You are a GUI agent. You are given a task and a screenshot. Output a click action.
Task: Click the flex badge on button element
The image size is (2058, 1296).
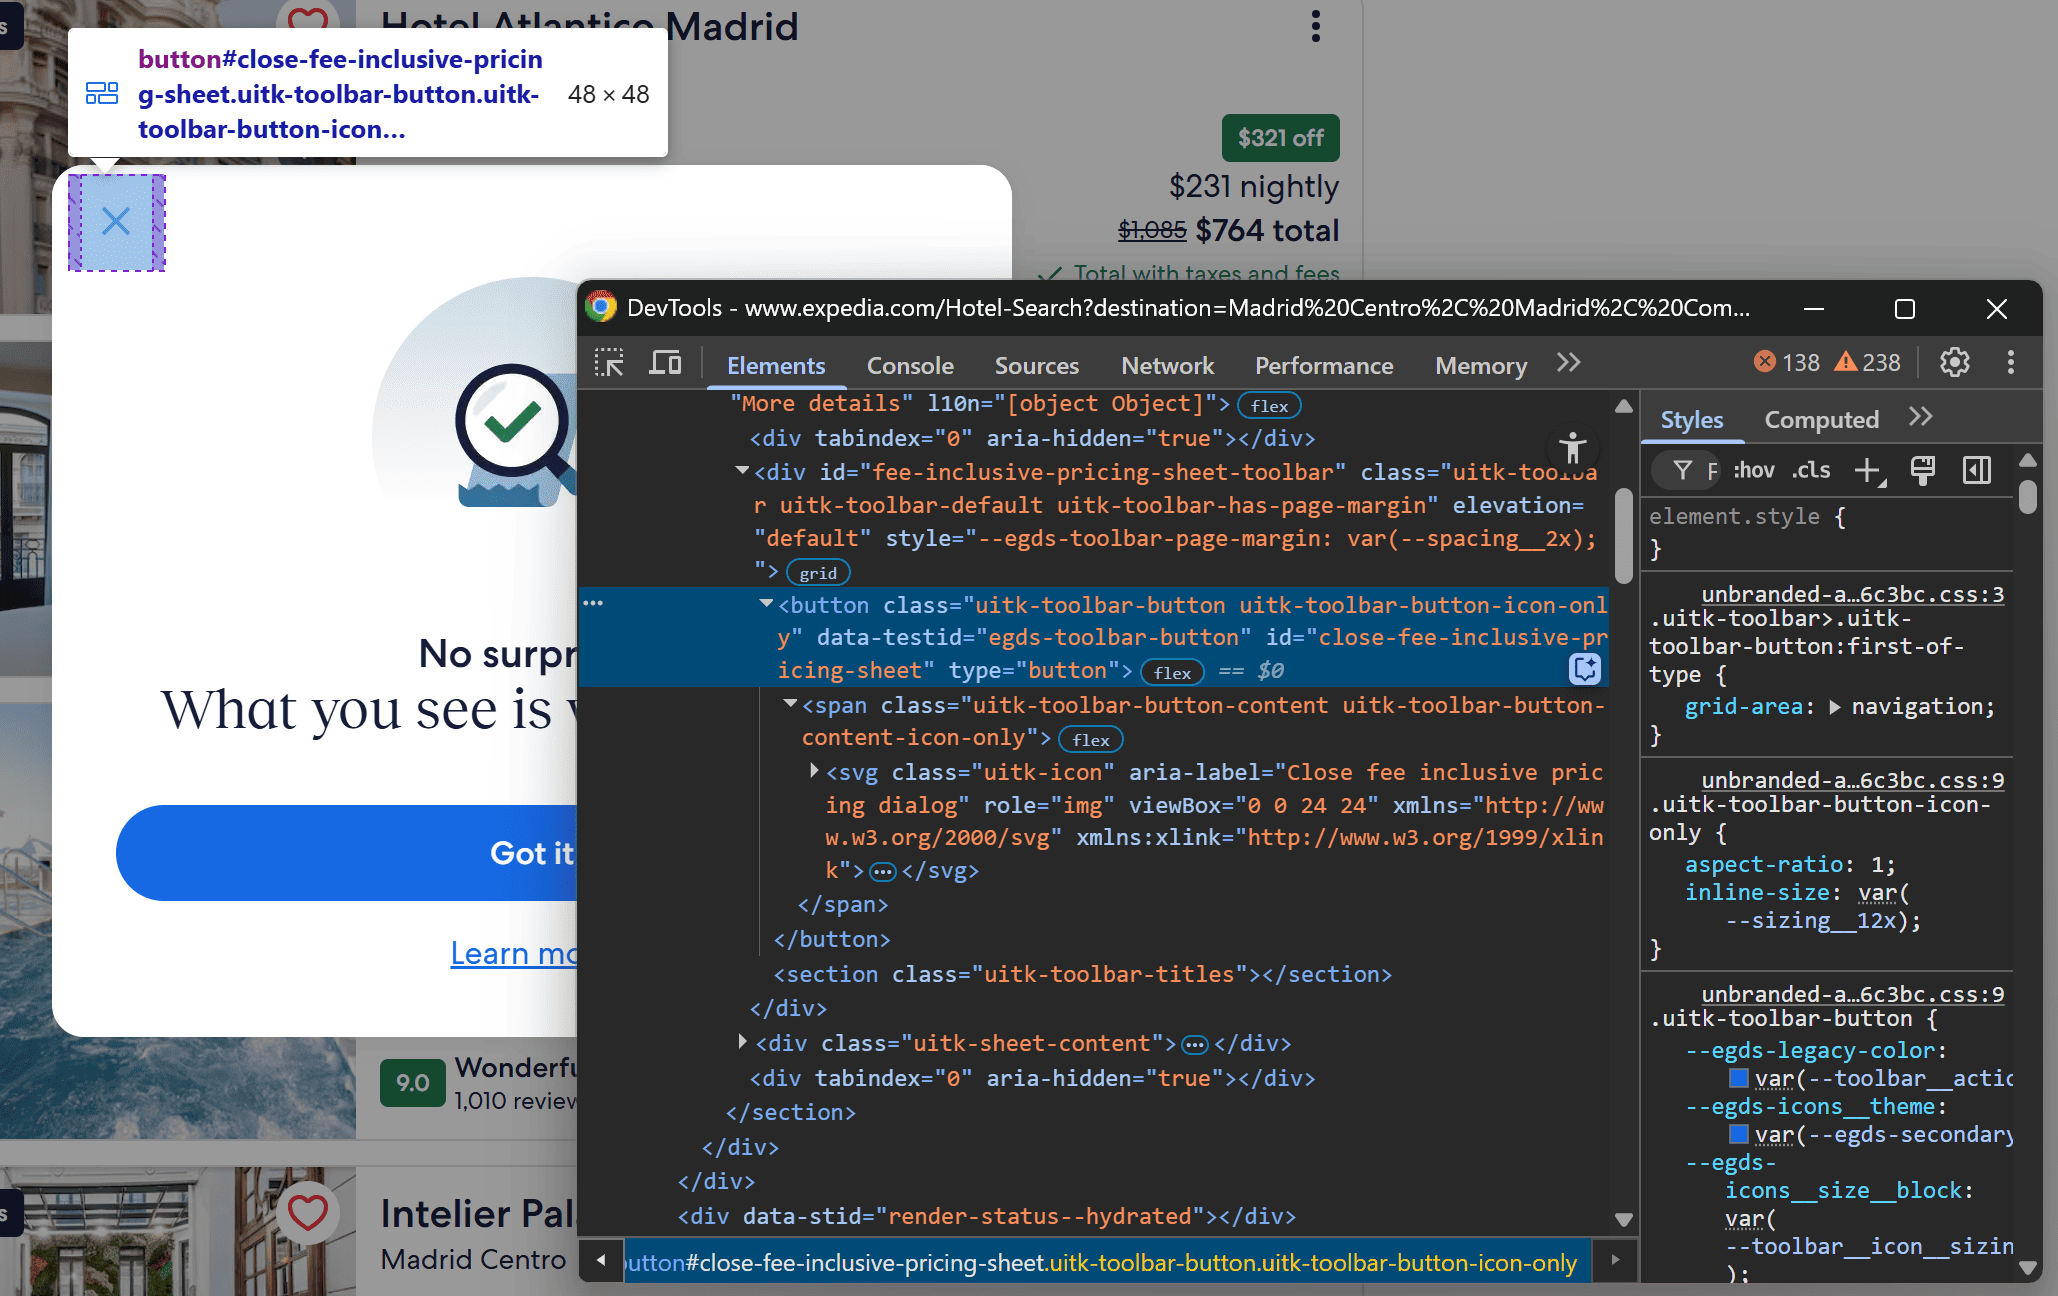pyautogui.click(x=1171, y=673)
